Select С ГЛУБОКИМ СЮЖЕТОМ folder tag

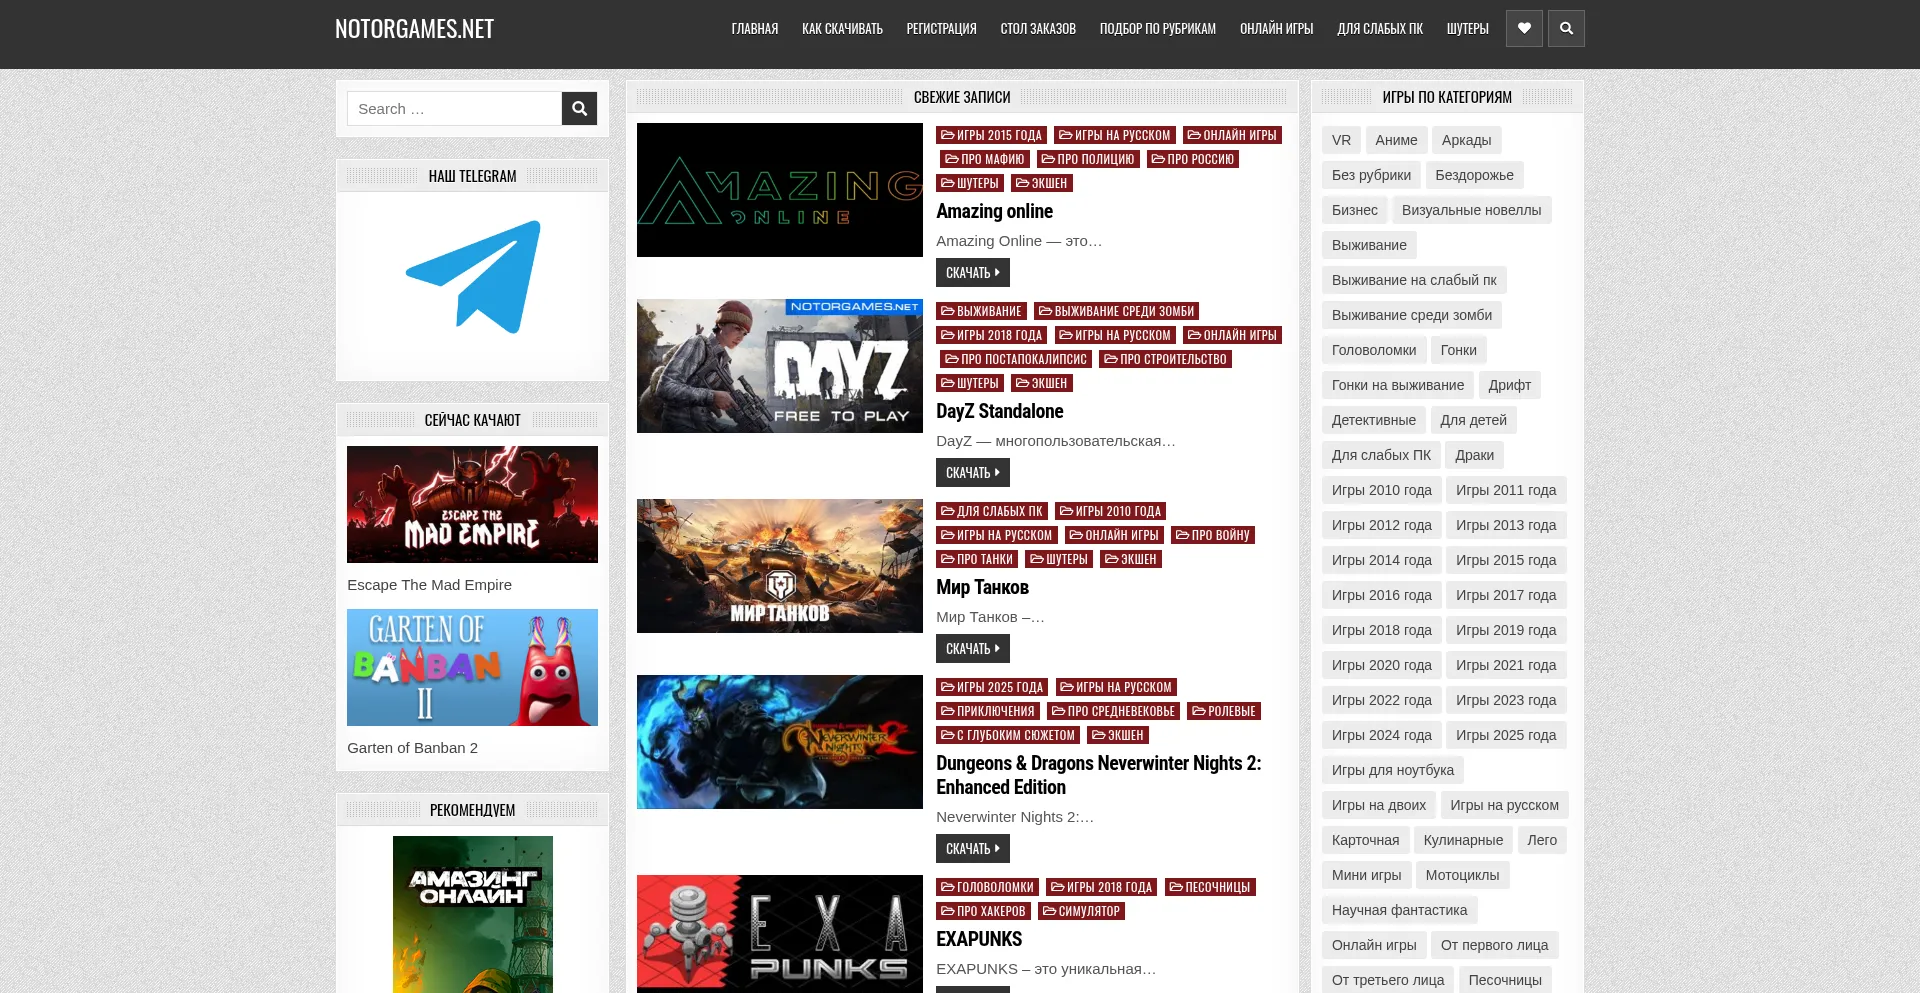(x=1008, y=735)
